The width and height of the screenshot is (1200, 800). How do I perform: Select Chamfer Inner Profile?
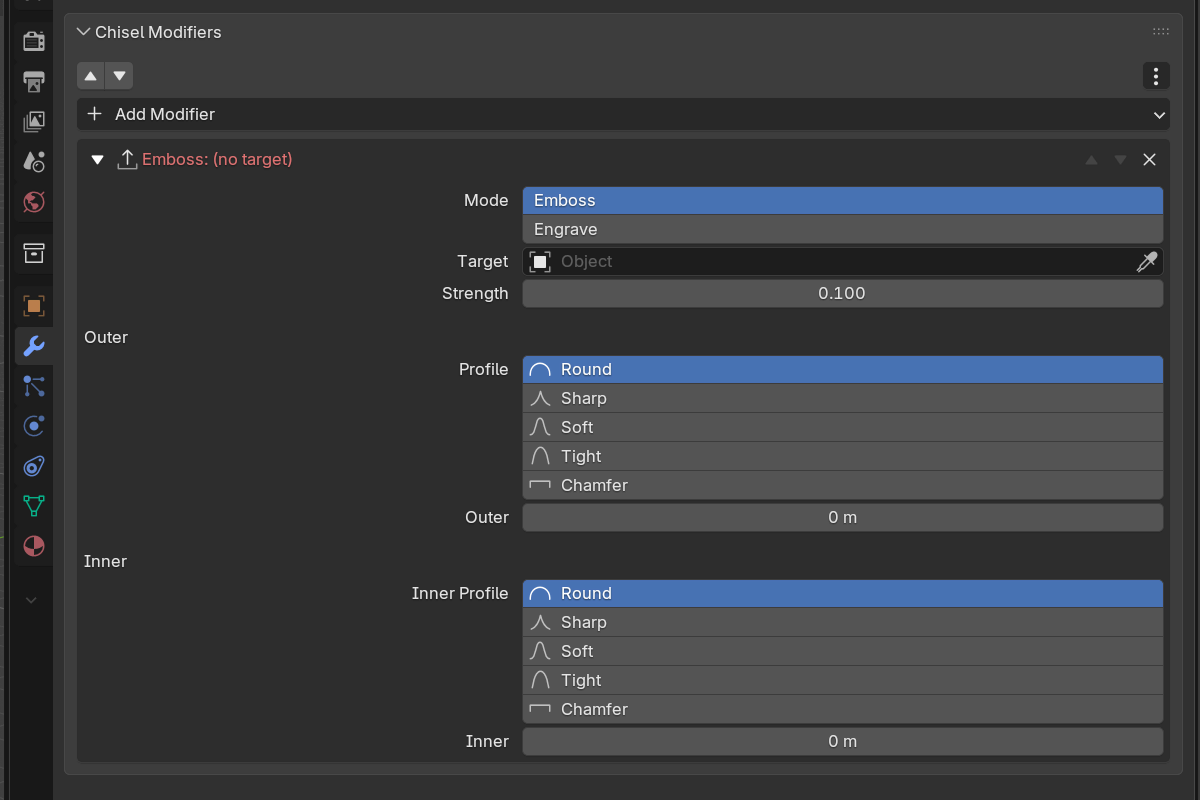[x=843, y=709]
